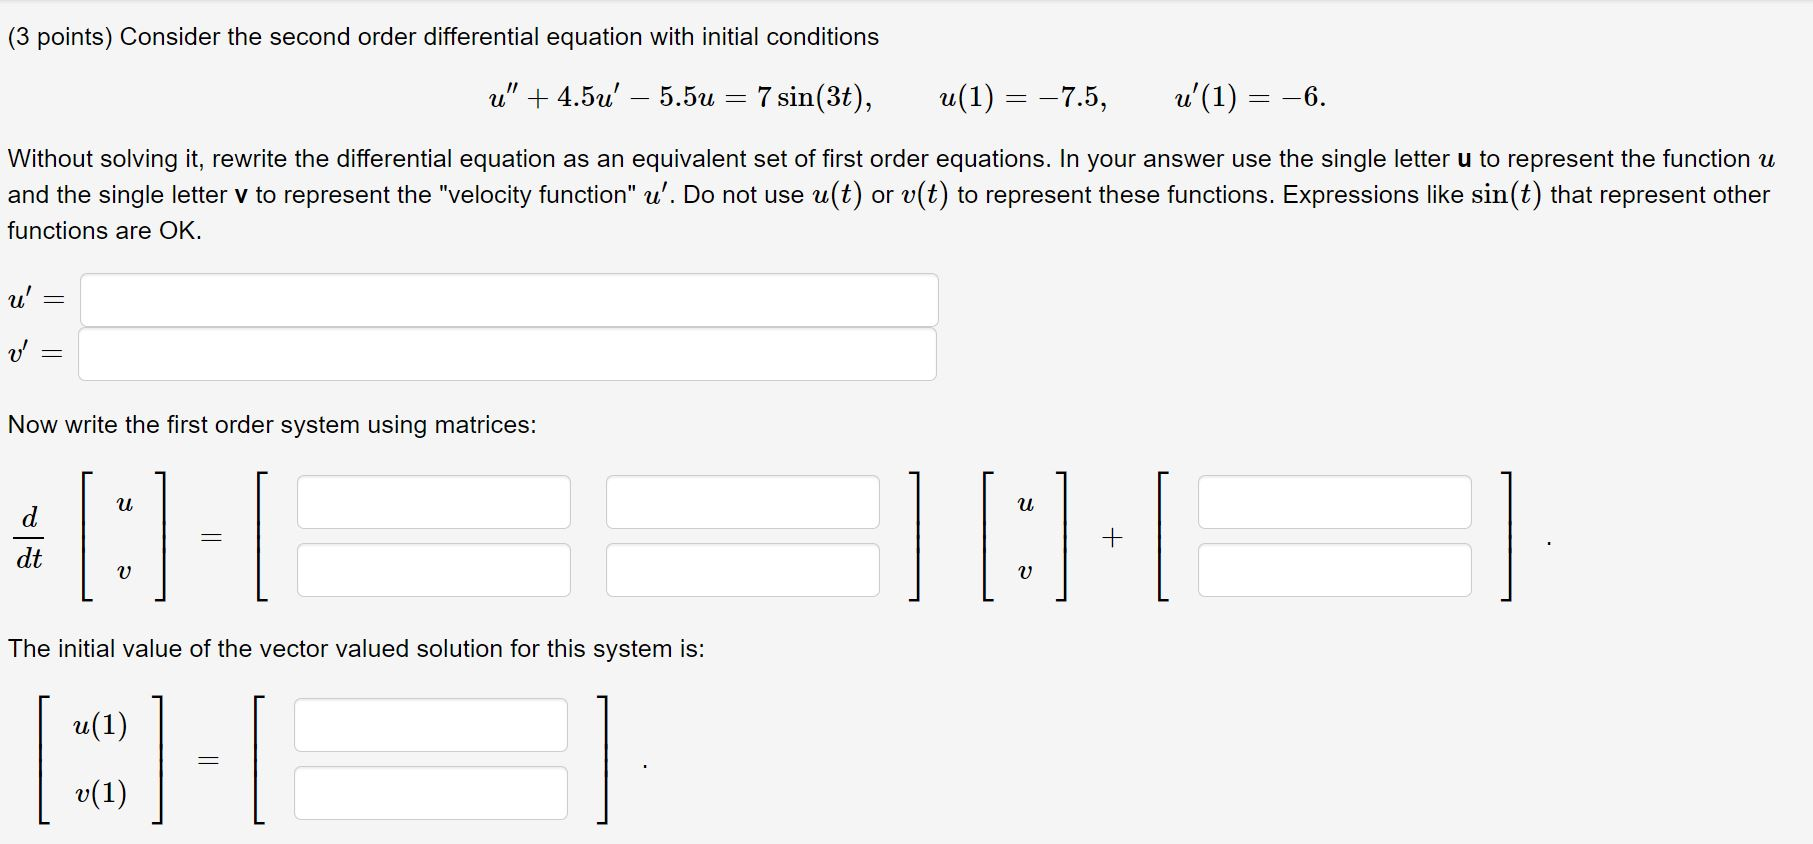
Task: Click the v entry in the state vector
Action: 124,572
